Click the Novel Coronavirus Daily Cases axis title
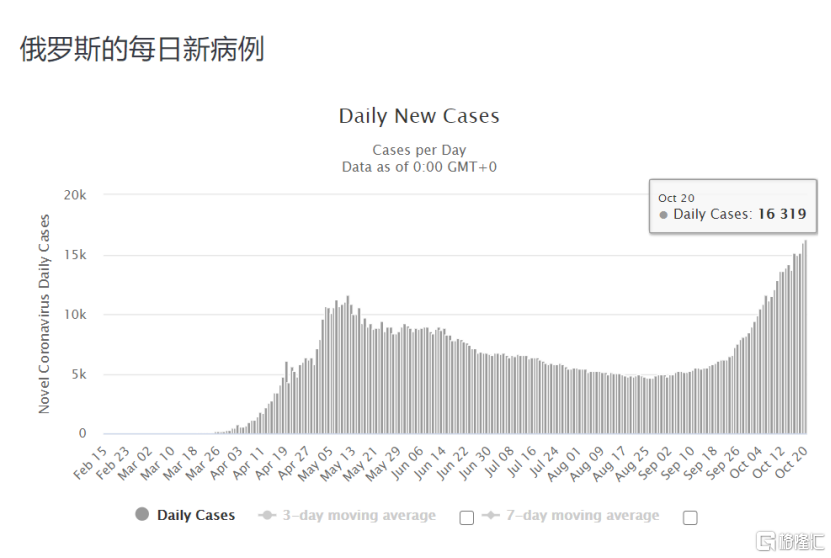831x558 pixels. tap(44, 314)
